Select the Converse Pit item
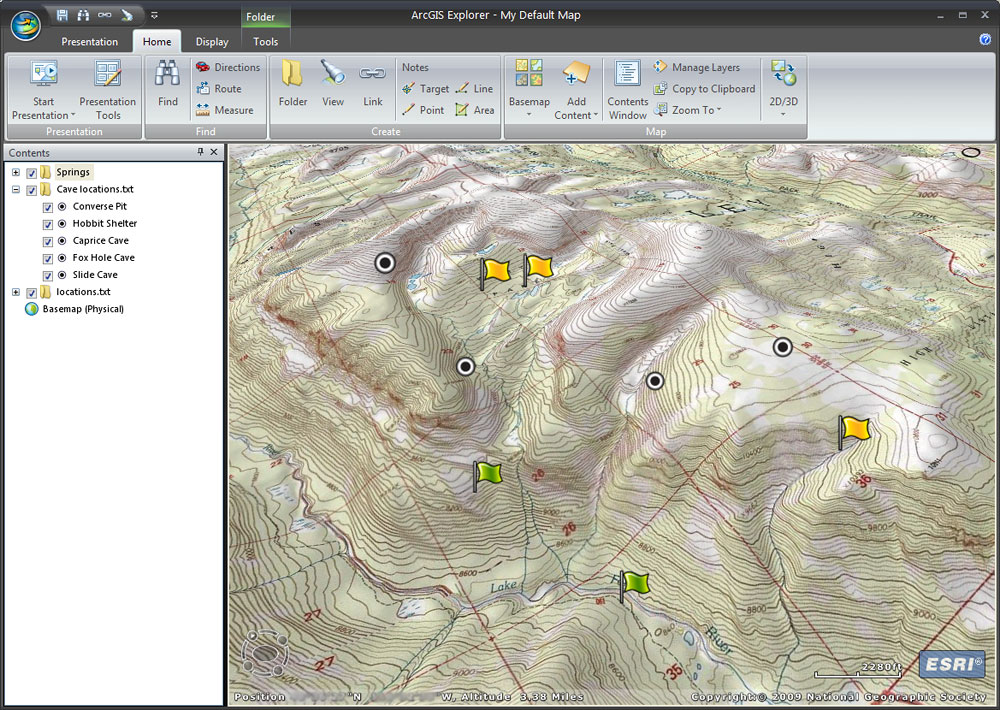This screenshot has width=1000, height=710. coord(99,207)
